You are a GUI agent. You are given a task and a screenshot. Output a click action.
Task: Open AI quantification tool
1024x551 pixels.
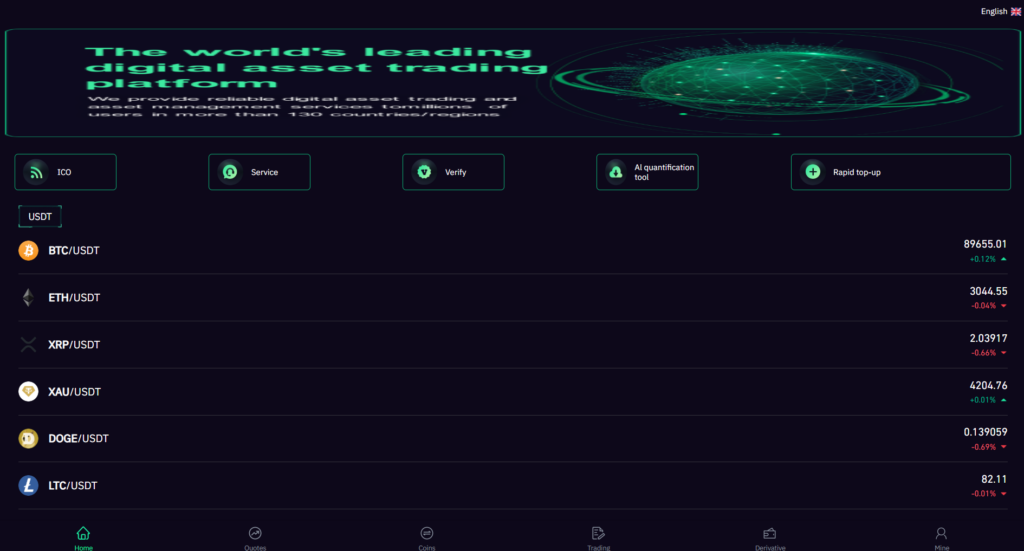point(647,172)
